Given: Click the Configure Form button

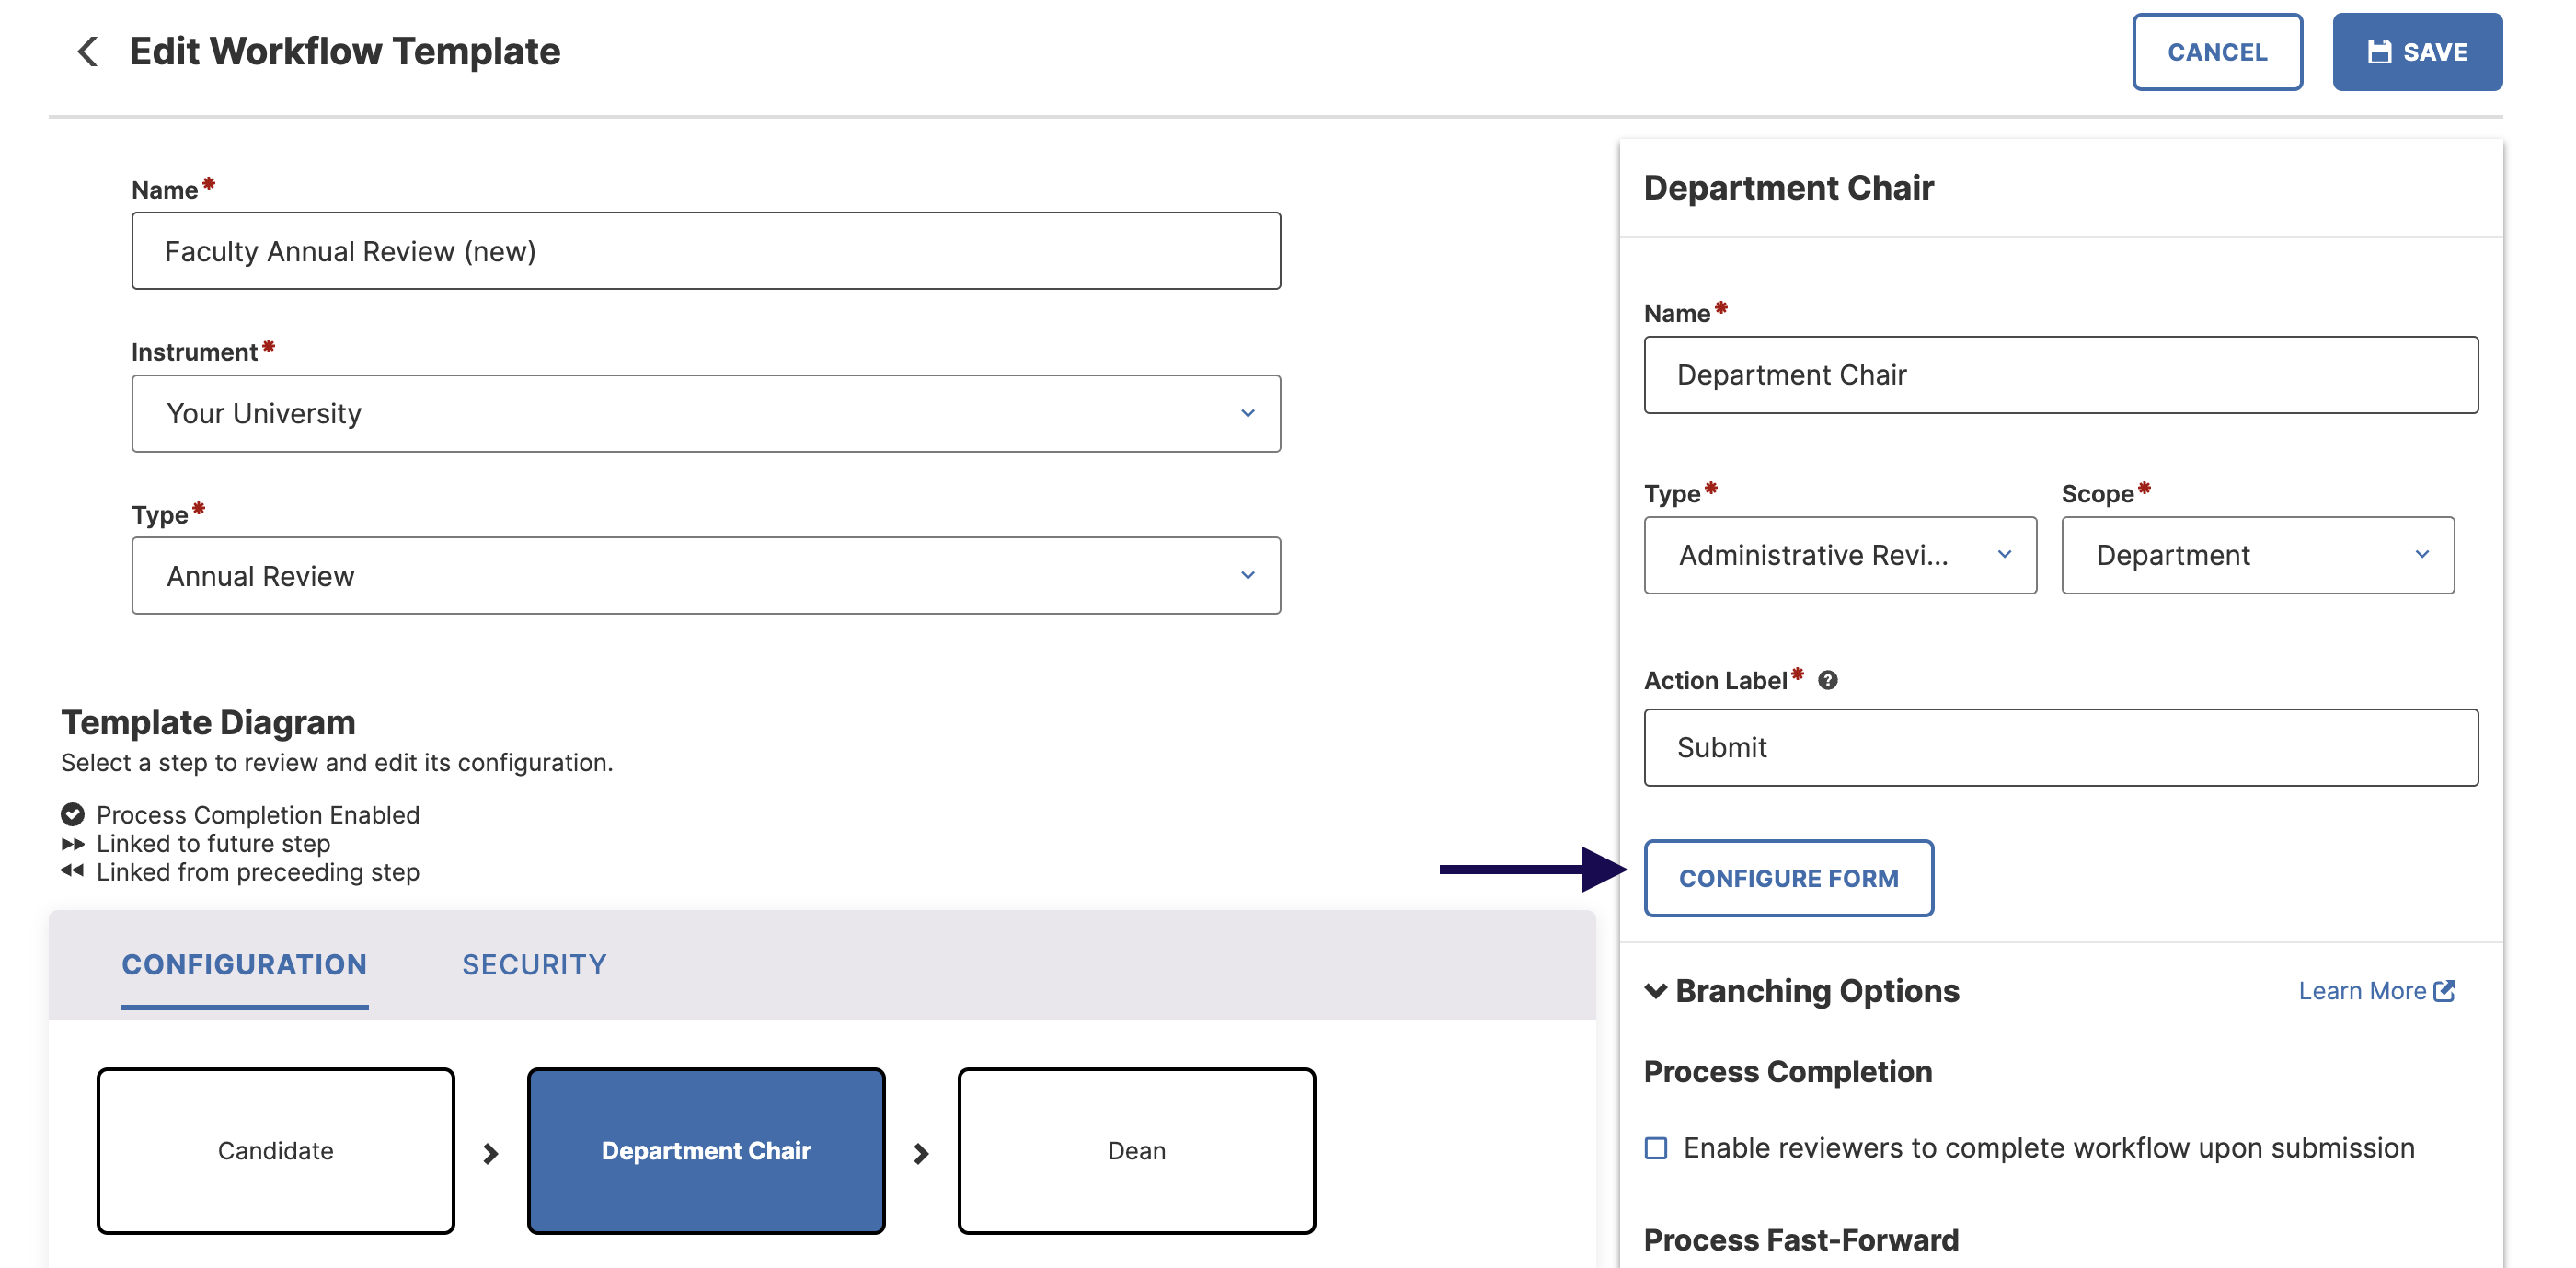Looking at the screenshot, I should 1788,878.
